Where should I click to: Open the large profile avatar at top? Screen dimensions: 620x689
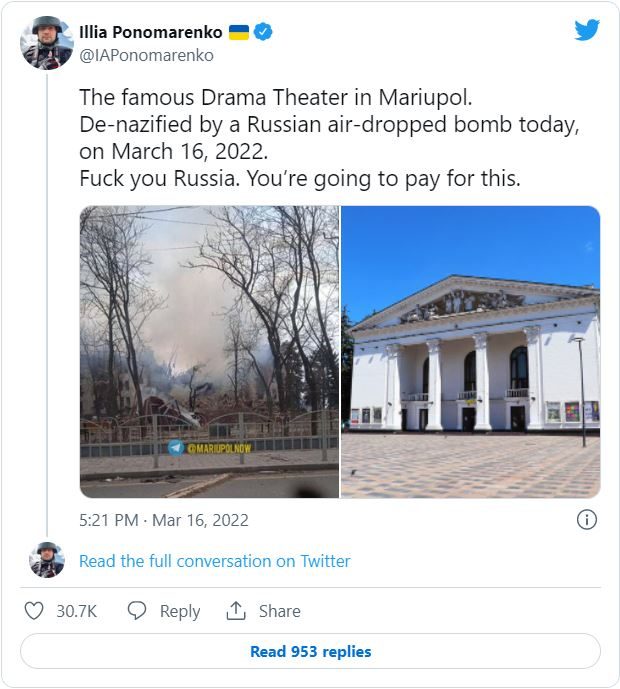click(x=46, y=43)
